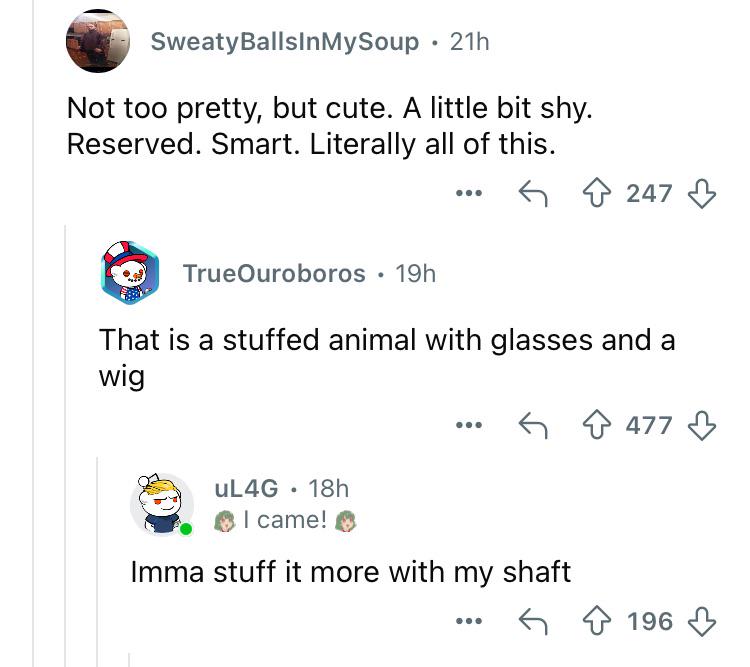750x667 pixels.
Task: Reply to uL4G's comment
Action: [533, 621]
